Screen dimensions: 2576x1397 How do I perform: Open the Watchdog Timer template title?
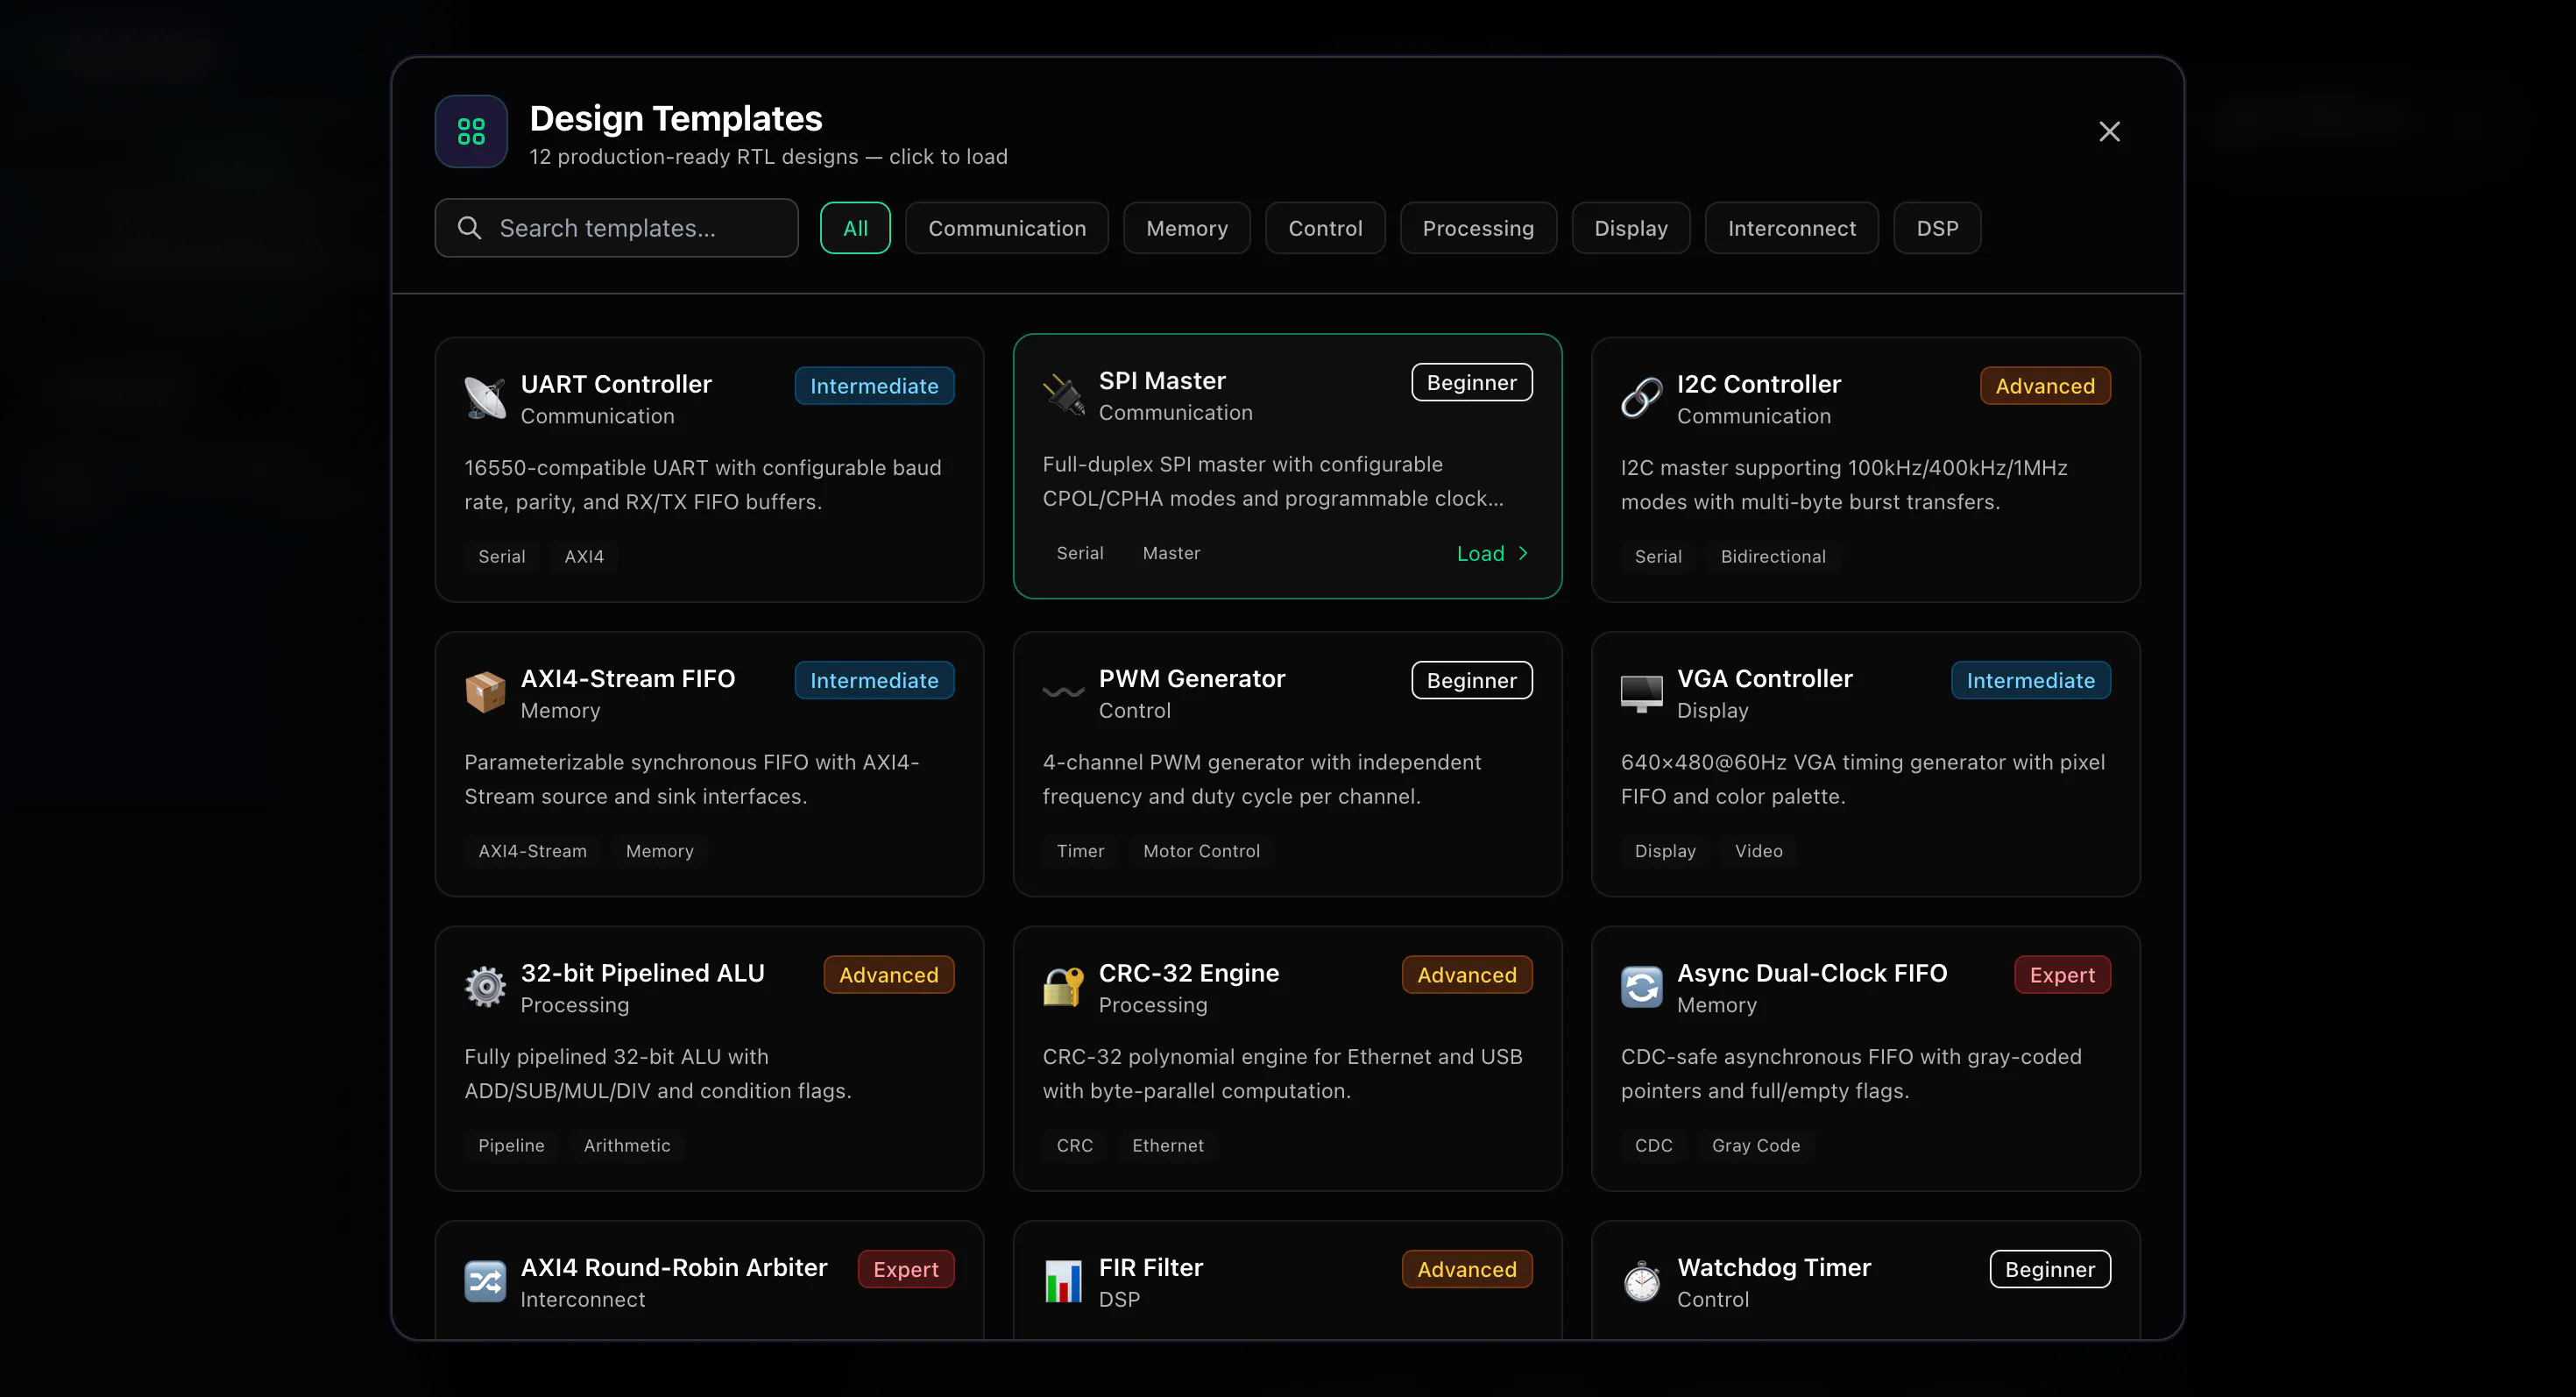tap(1774, 1267)
